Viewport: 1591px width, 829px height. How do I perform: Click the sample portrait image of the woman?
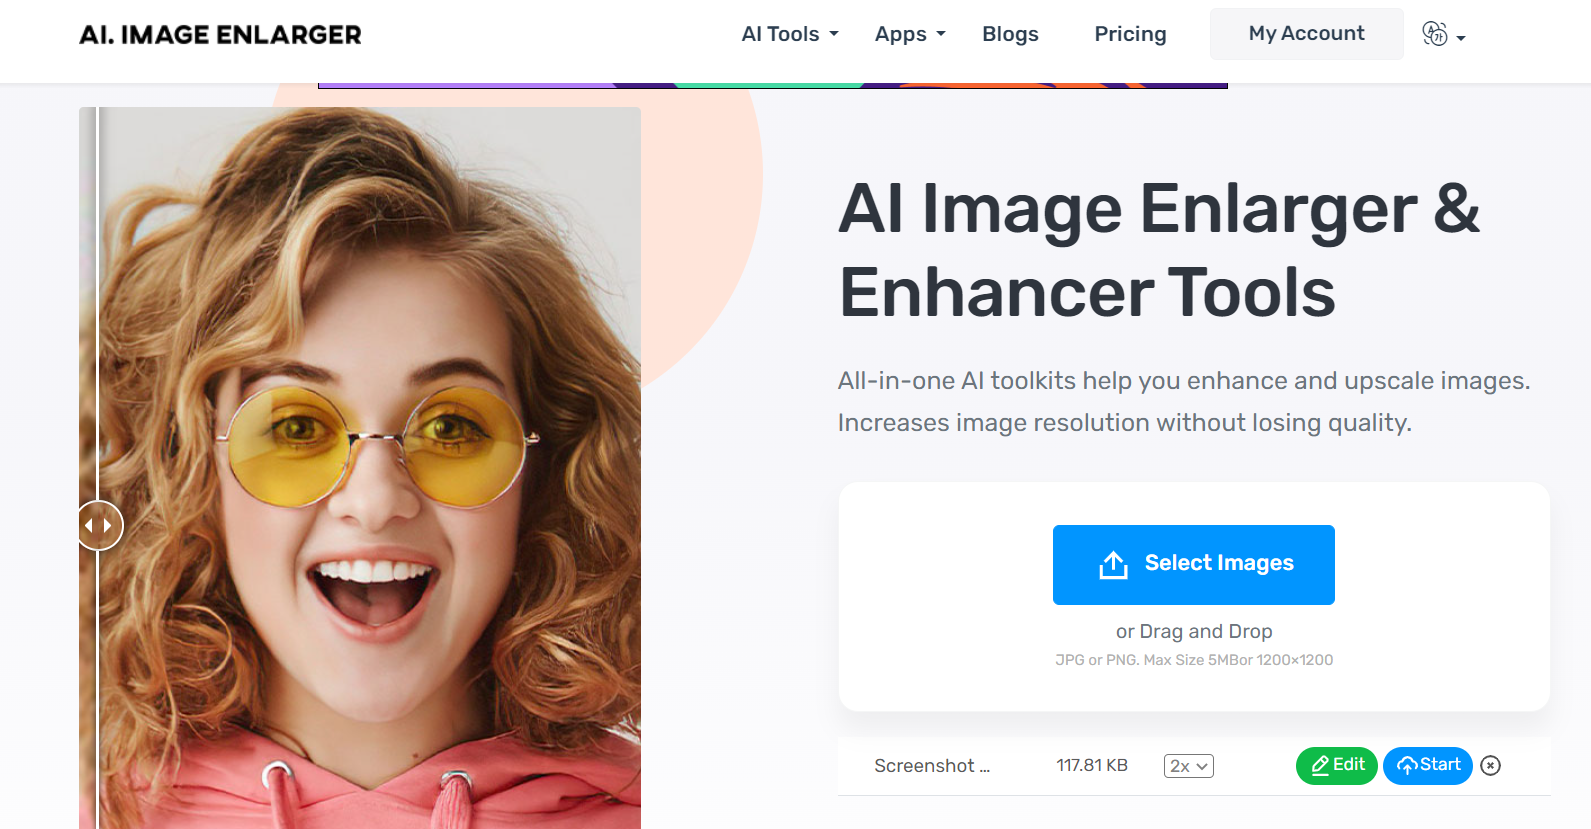(x=360, y=468)
